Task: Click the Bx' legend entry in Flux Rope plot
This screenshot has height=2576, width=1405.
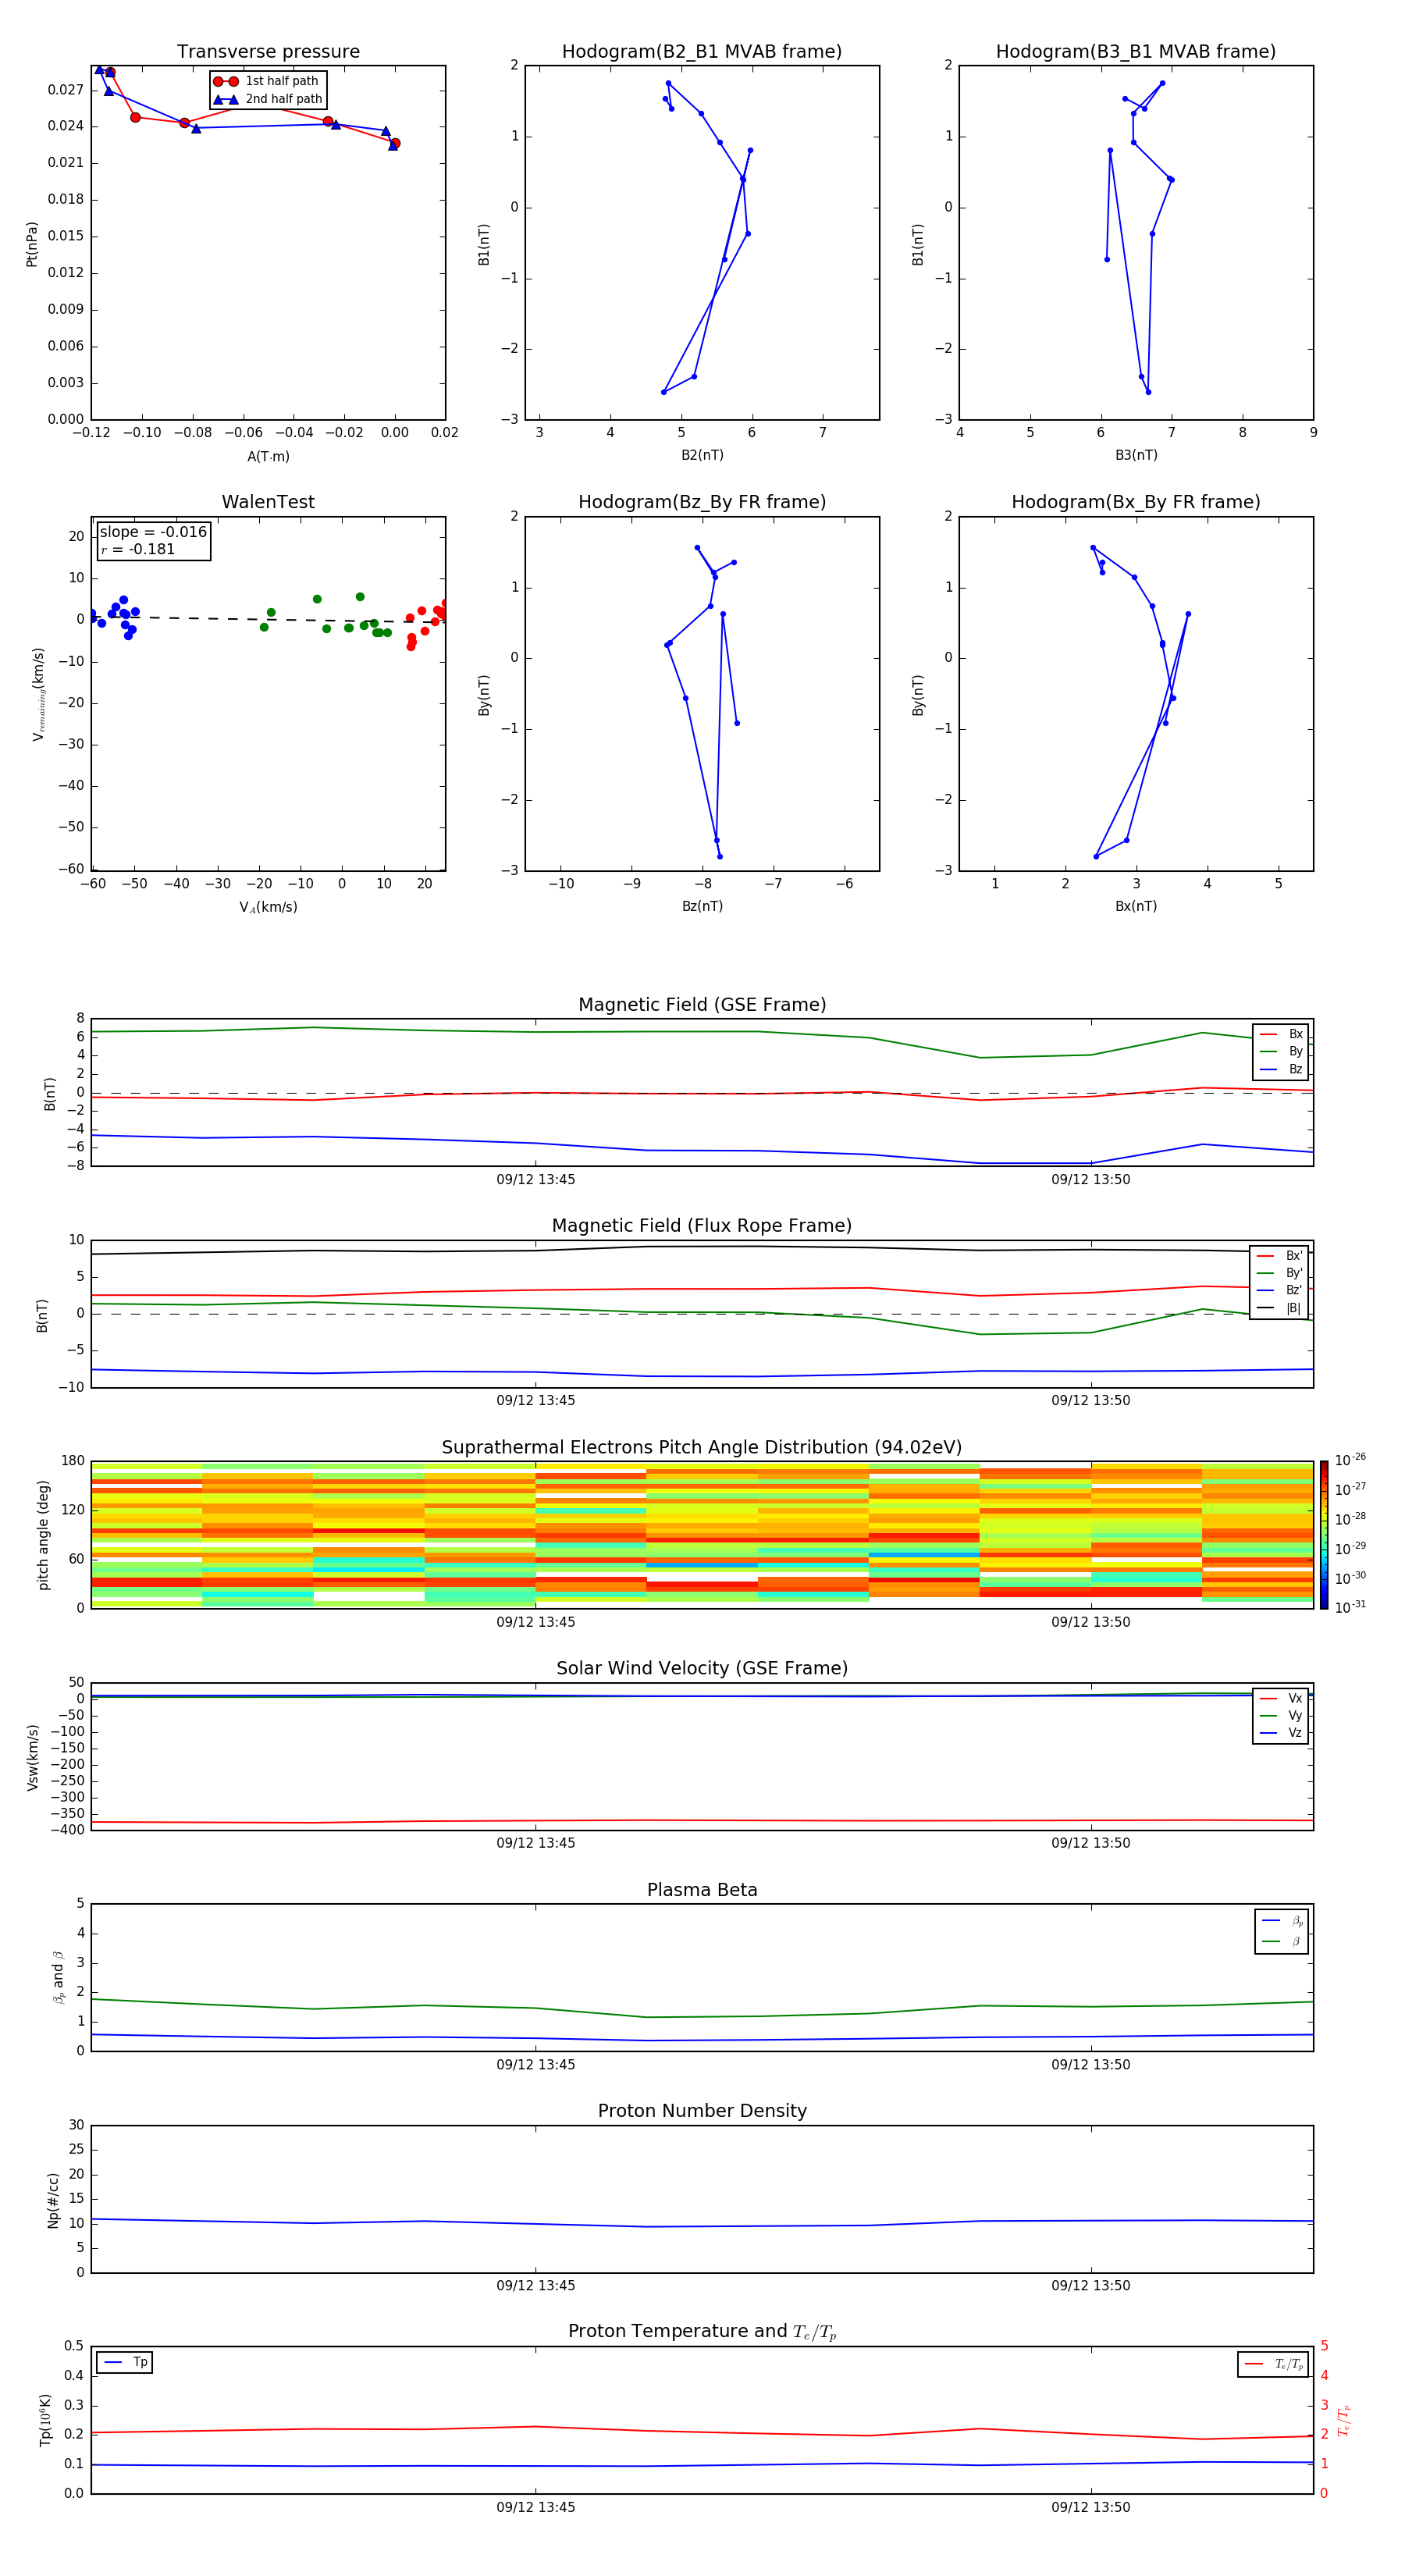Action: [1279, 1256]
